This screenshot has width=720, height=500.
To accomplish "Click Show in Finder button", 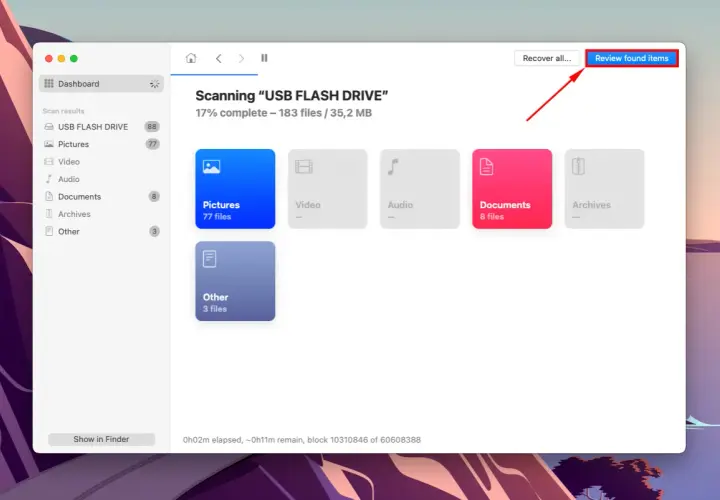I will (x=101, y=439).
